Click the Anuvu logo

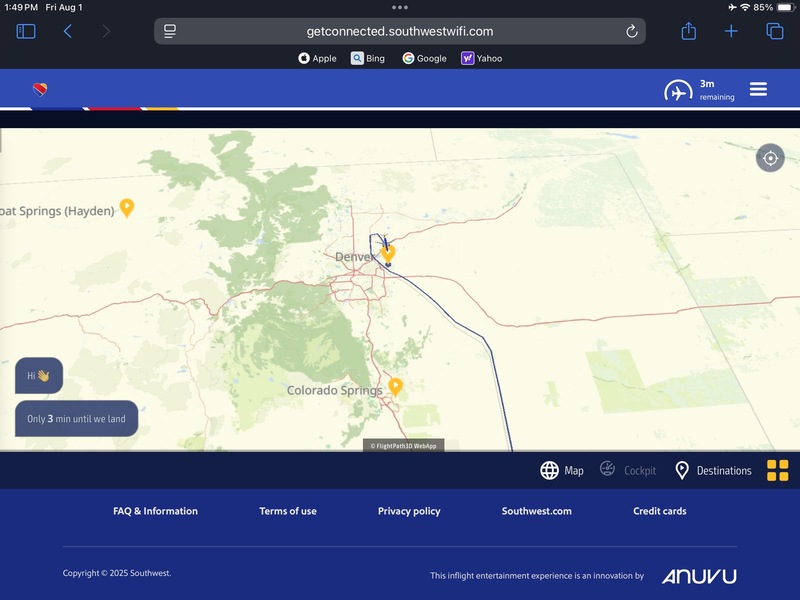[699, 577]
